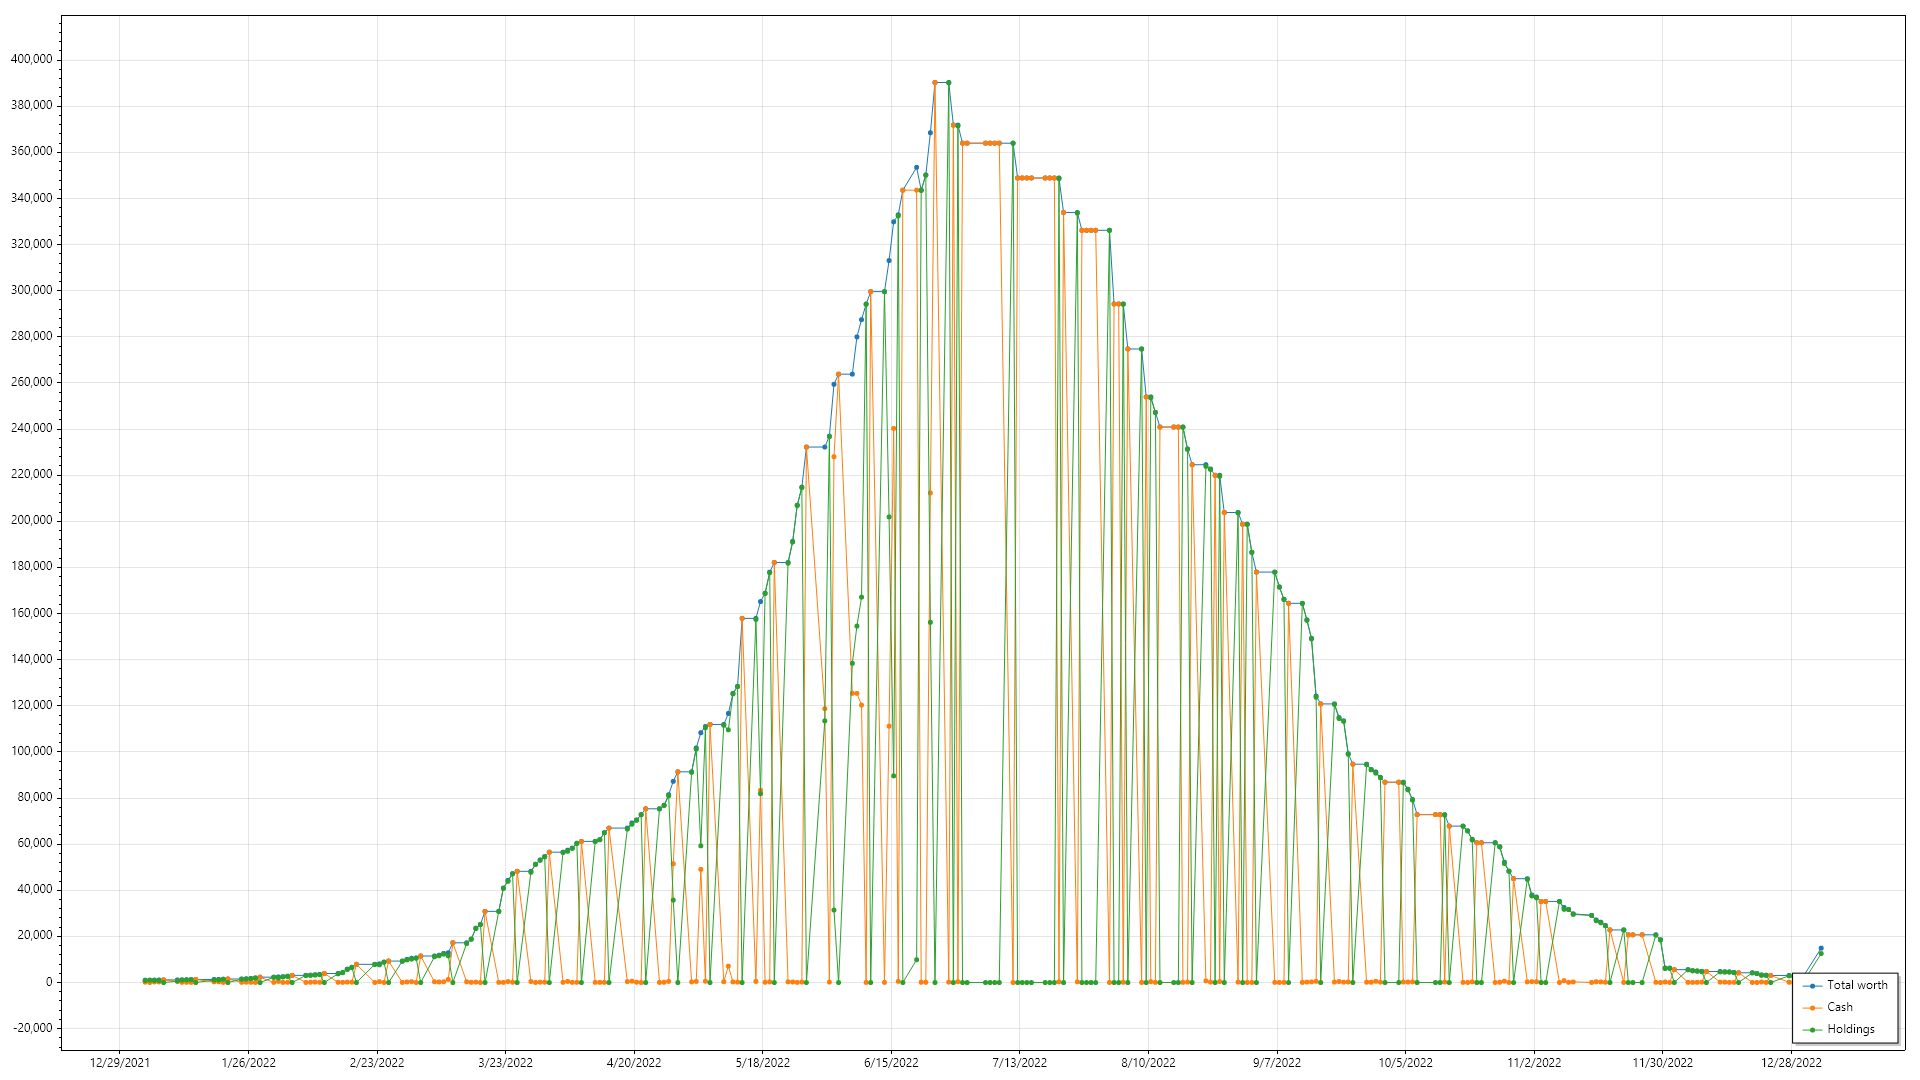Viewport: 1920px width, 1080px height.
Task: Click the 320,000 y-axis label
Action: point(31,244)
